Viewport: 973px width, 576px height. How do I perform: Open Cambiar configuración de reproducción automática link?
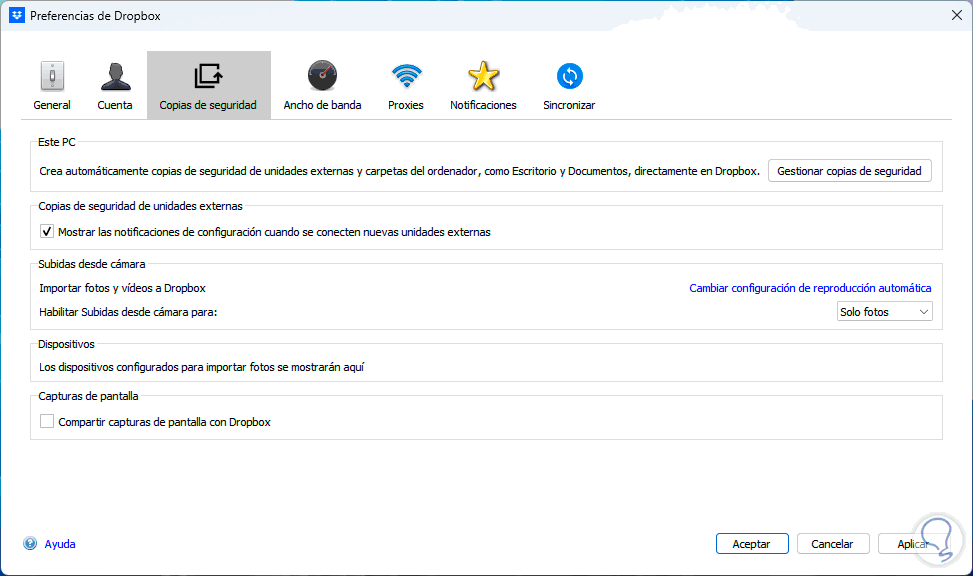[810, 288]
